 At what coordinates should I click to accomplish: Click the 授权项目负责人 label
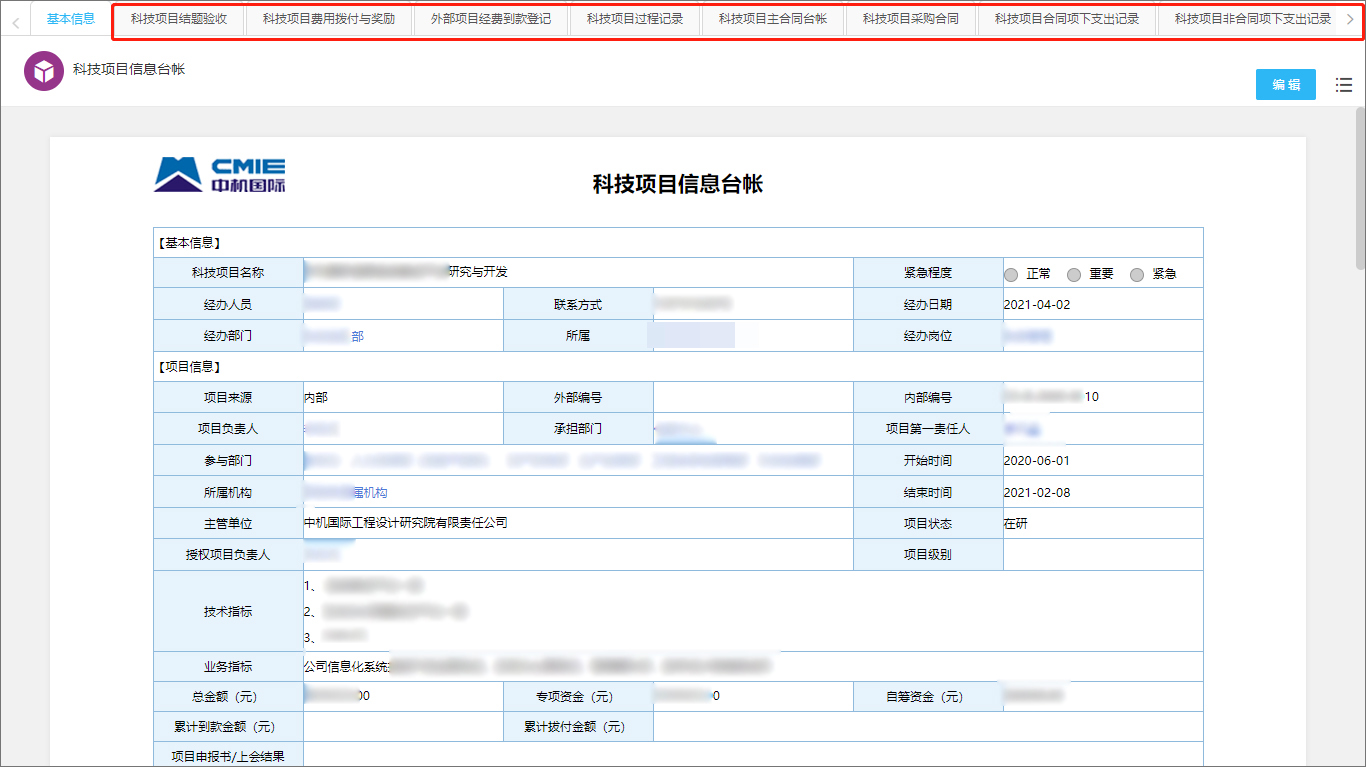pyautogui.click(x=228, y=554)
